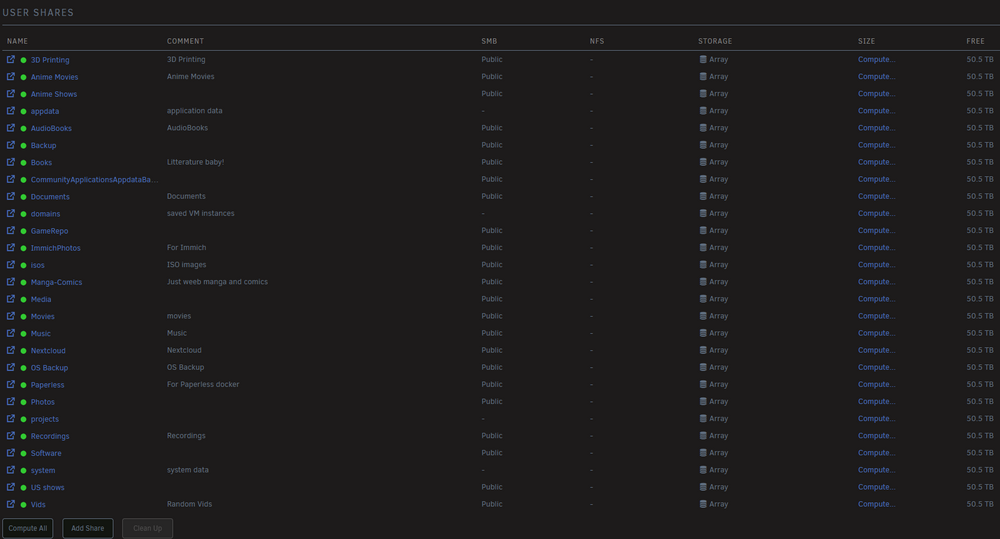Browse CommunityApplicationsAppdataBa... share via icon
The image size is (1000, 539).
pos(11,179)
